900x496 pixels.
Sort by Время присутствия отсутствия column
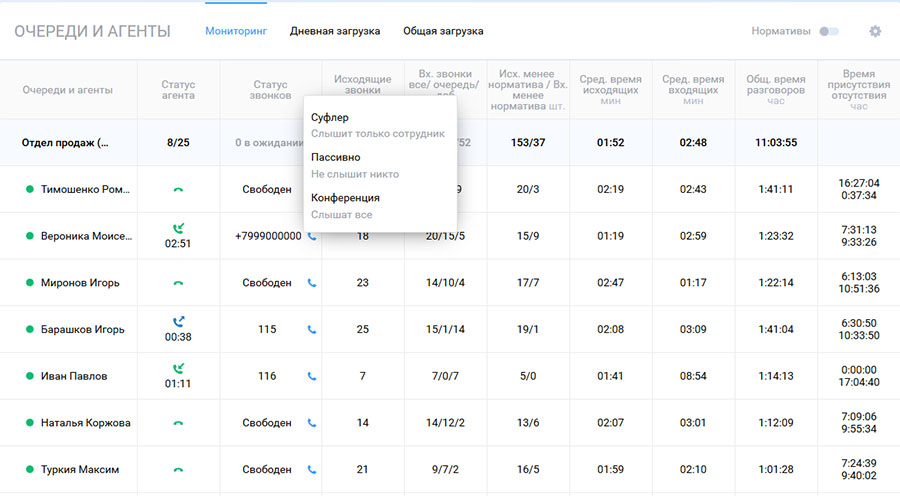coord(859,90)
